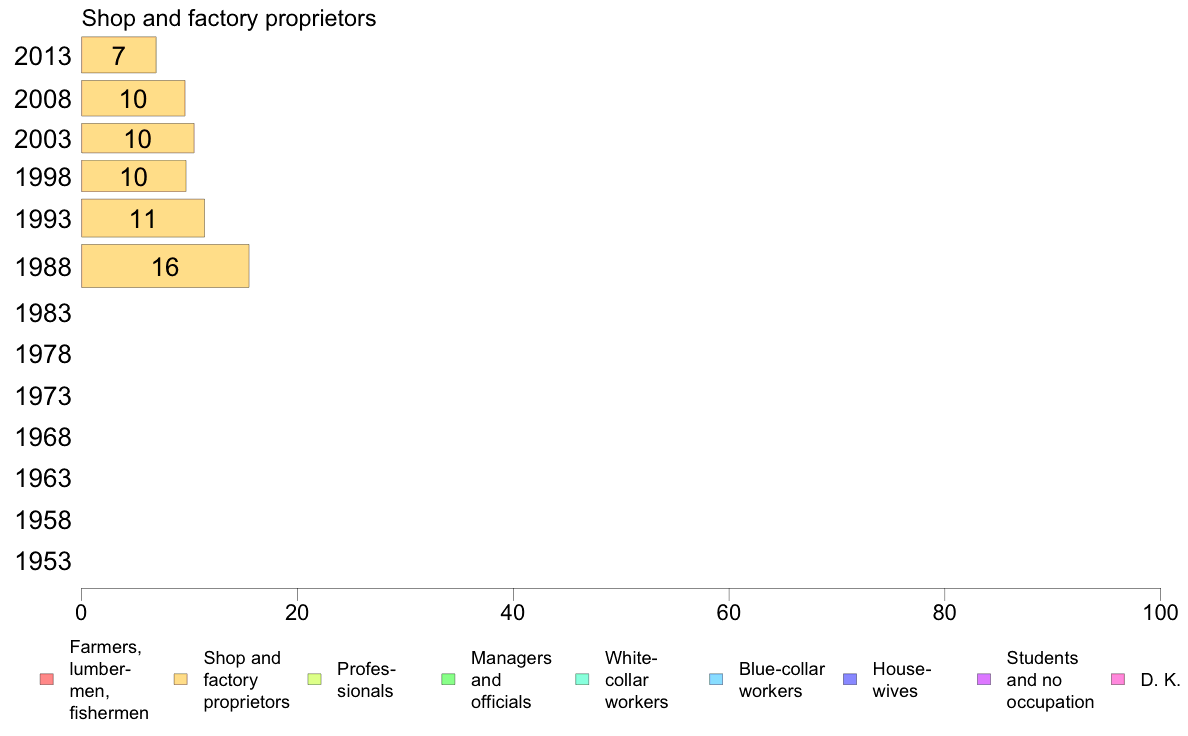Click the Blue-collar workers legend swatch
This screenshot has height=736, width=1188.
coord(715,680)
